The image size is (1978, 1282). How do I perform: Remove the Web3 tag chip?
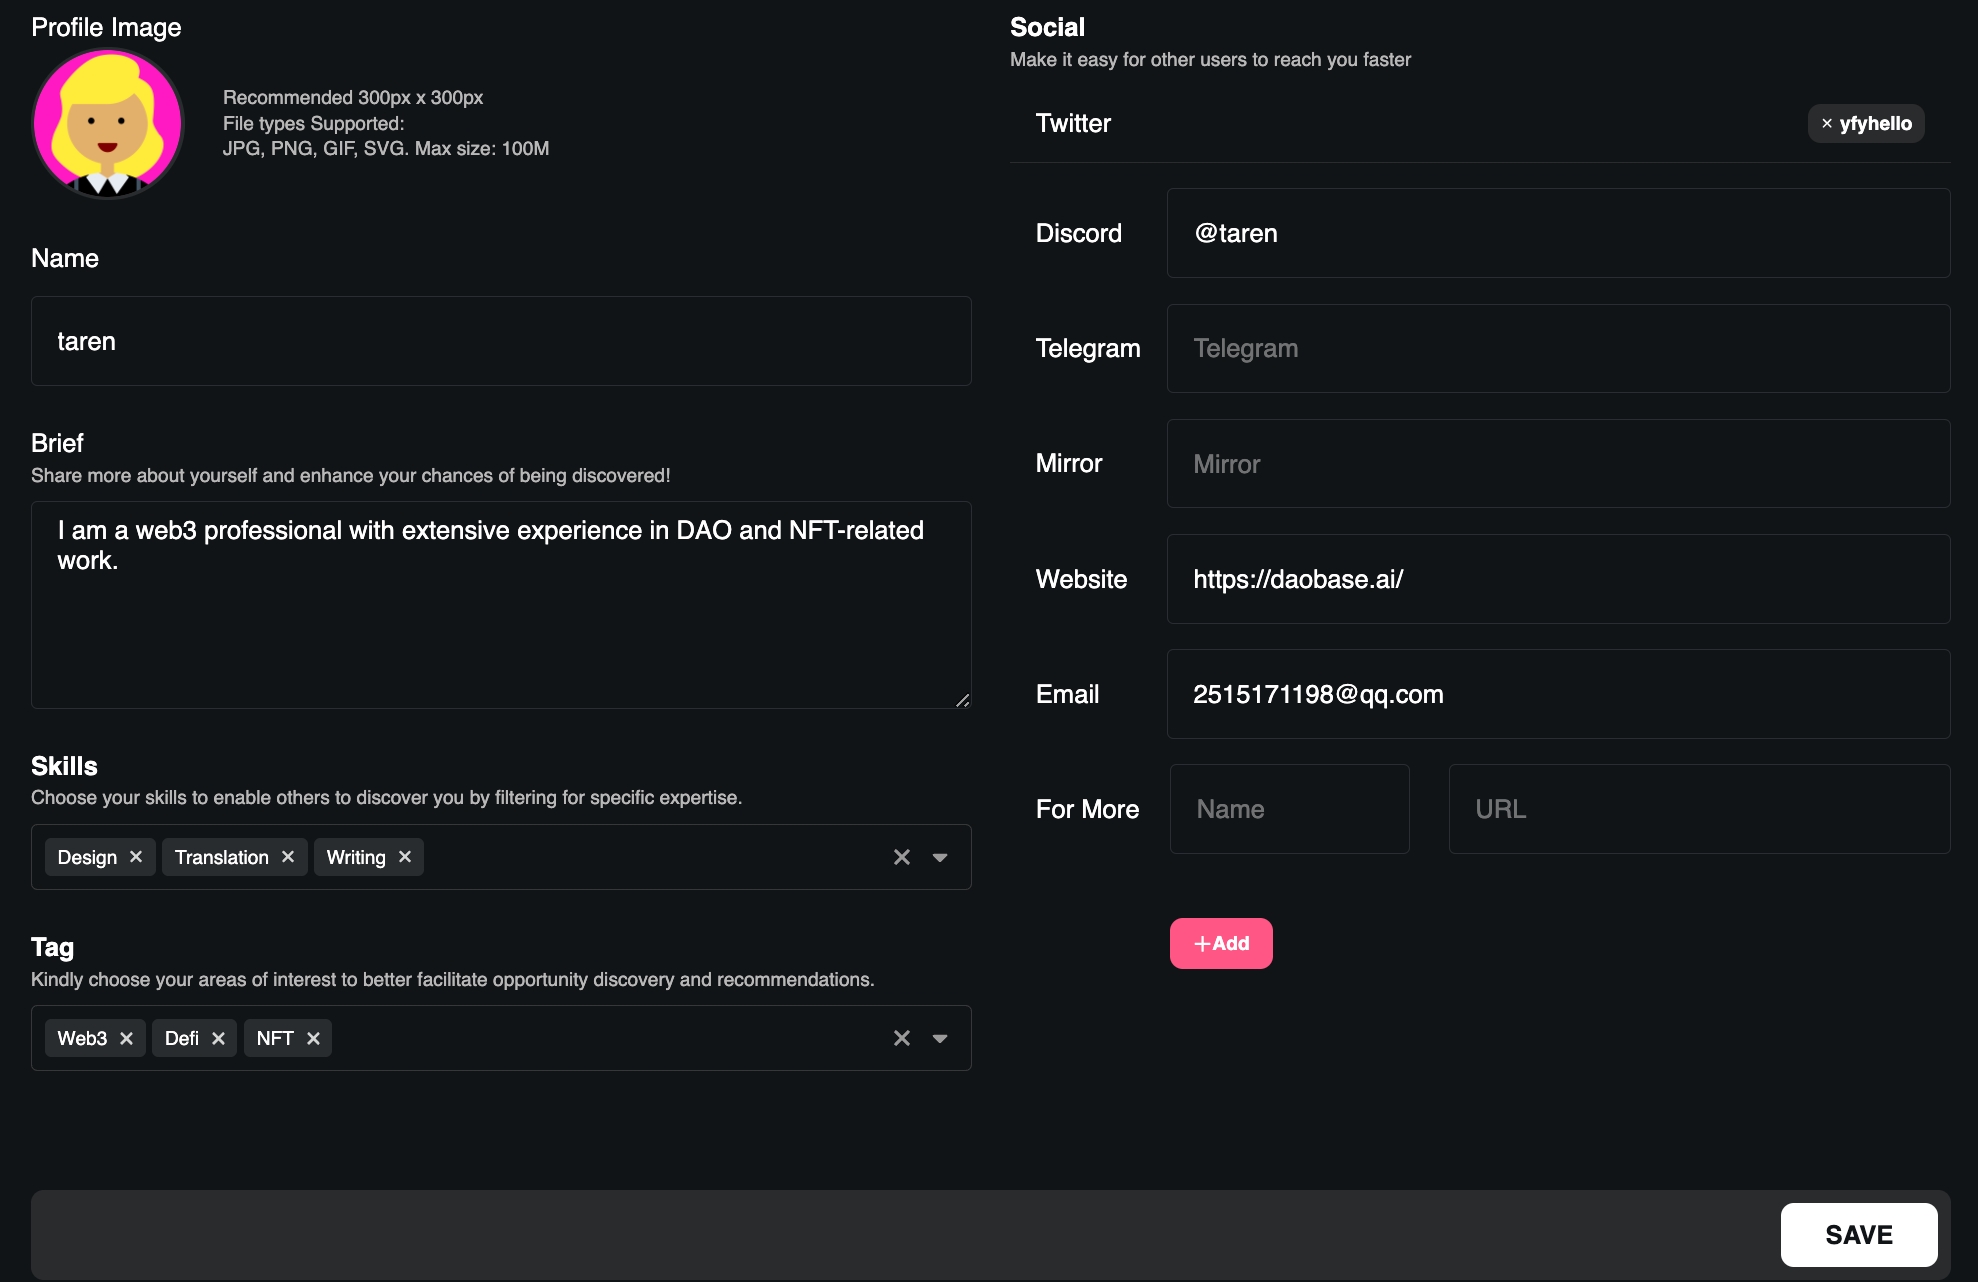[126, 1038]
